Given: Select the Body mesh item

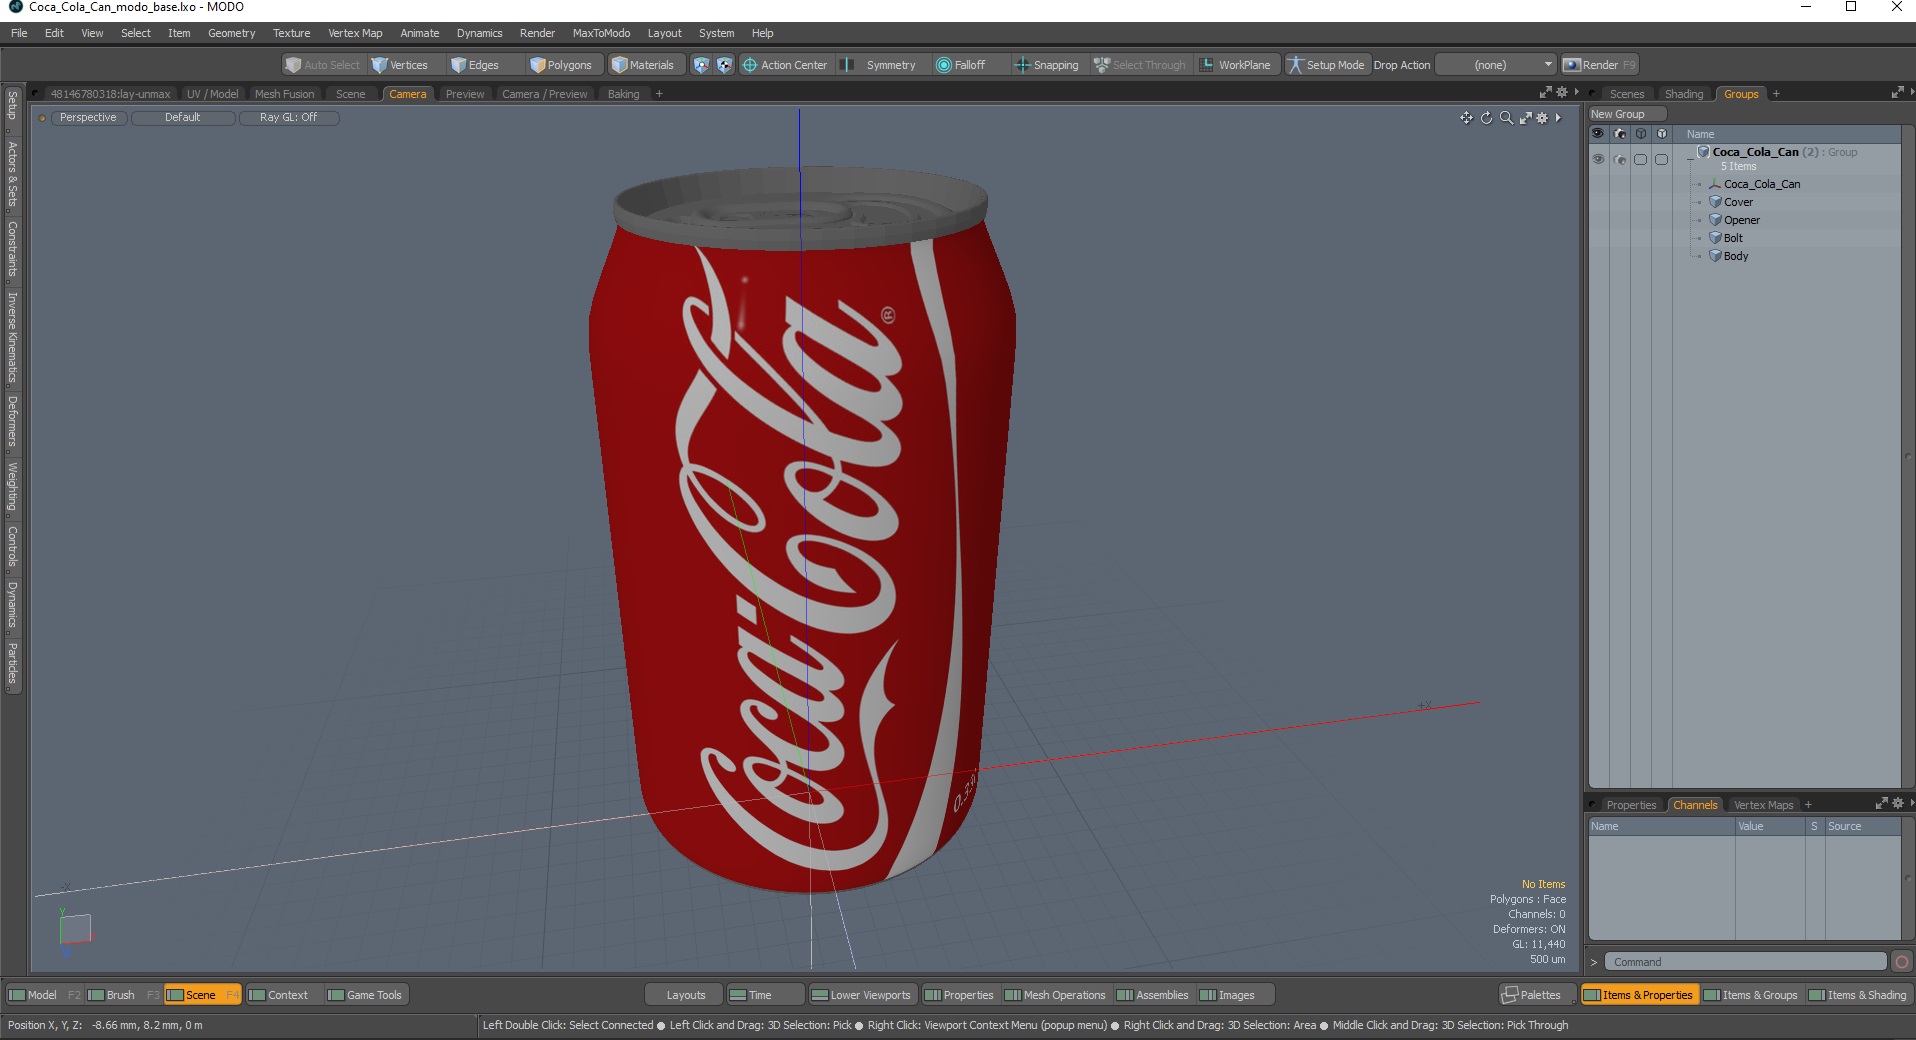Looking at the screenshot, I should pyautogui.click(x=1735, y=256).
